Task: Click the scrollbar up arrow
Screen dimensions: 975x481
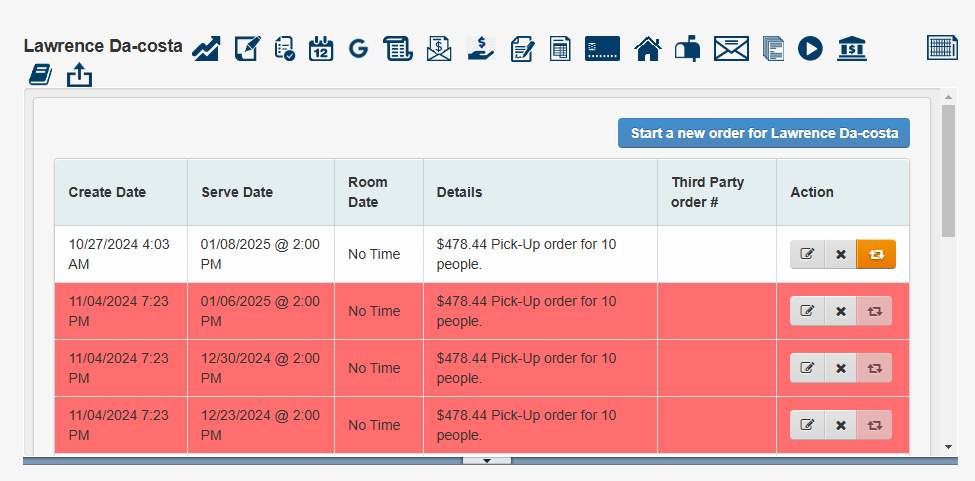Action: [948, 97]
